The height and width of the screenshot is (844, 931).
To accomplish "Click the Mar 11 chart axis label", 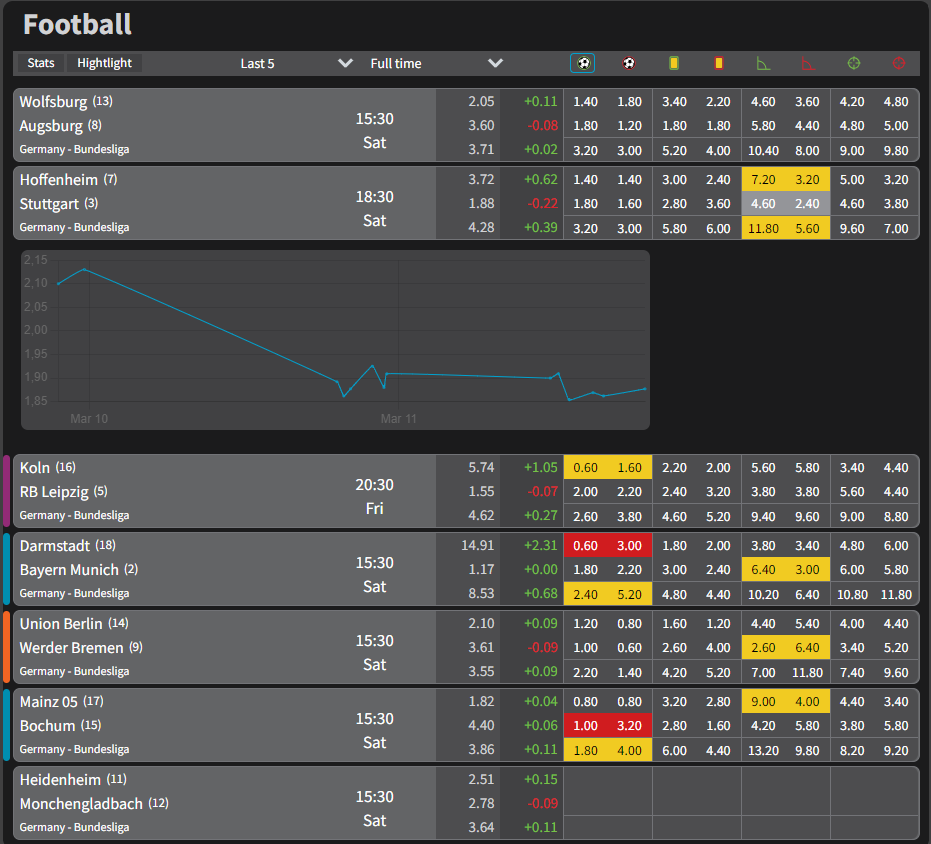I will pyautogui.click(x=398, y=419).
